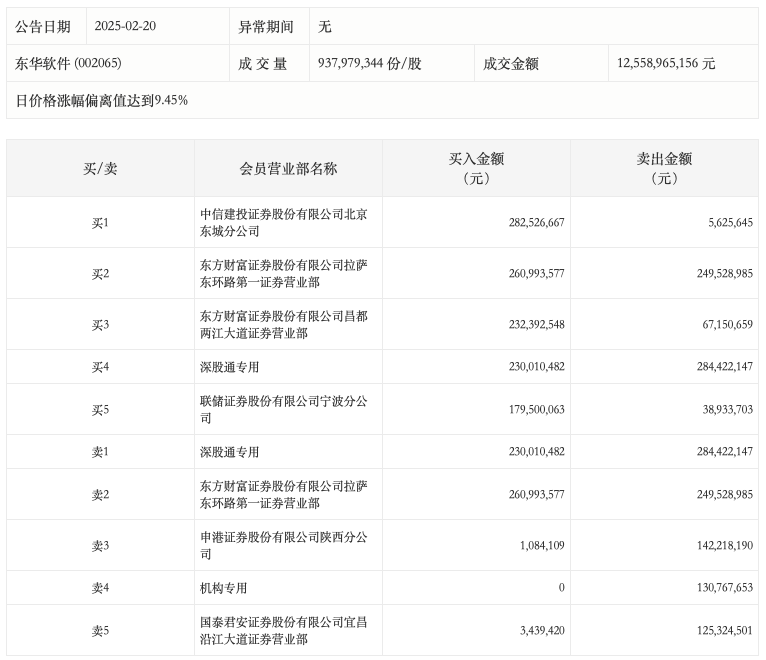Select 无 next to 异常期间
The width and height of the screenshot is (766, 660).
coord(324,26)
